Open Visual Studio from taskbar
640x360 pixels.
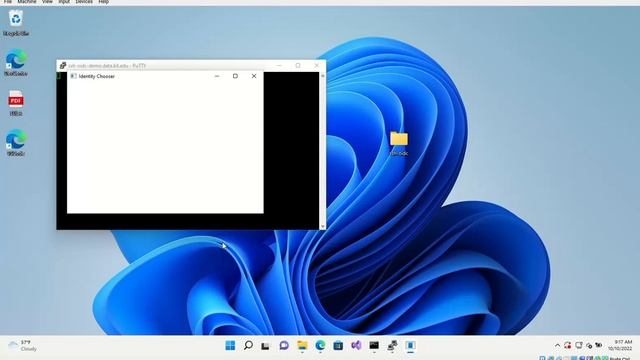click(x=356, y=346)
